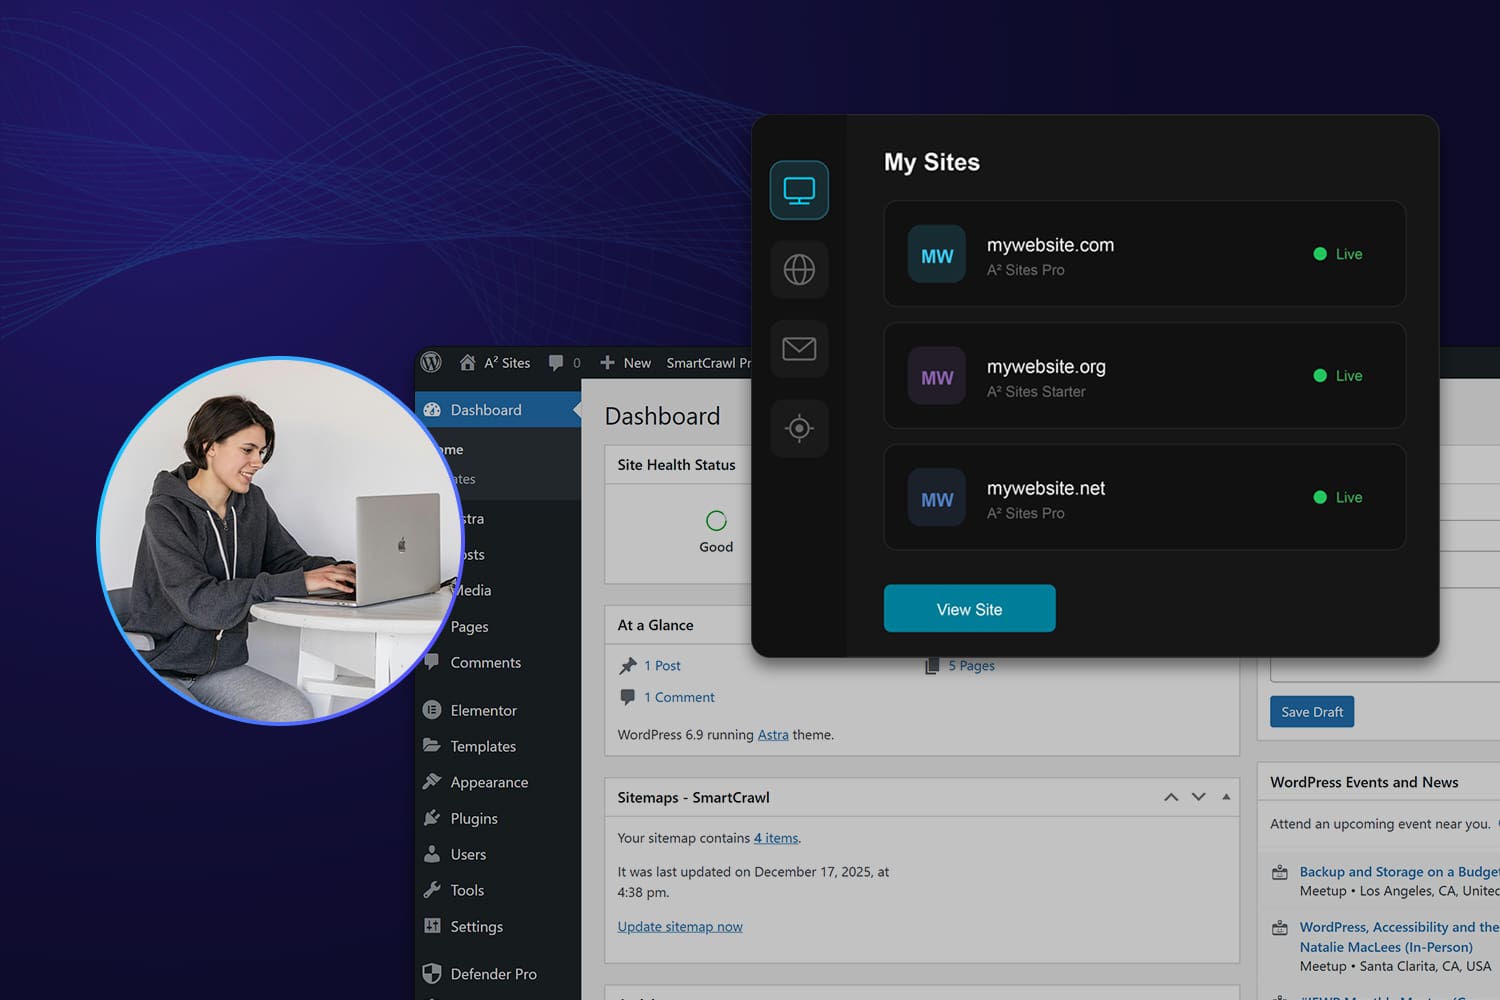Click the WordPress logo in admin bar
1500x1000 pixels.
pyautogui.click(x=432, y=362)
